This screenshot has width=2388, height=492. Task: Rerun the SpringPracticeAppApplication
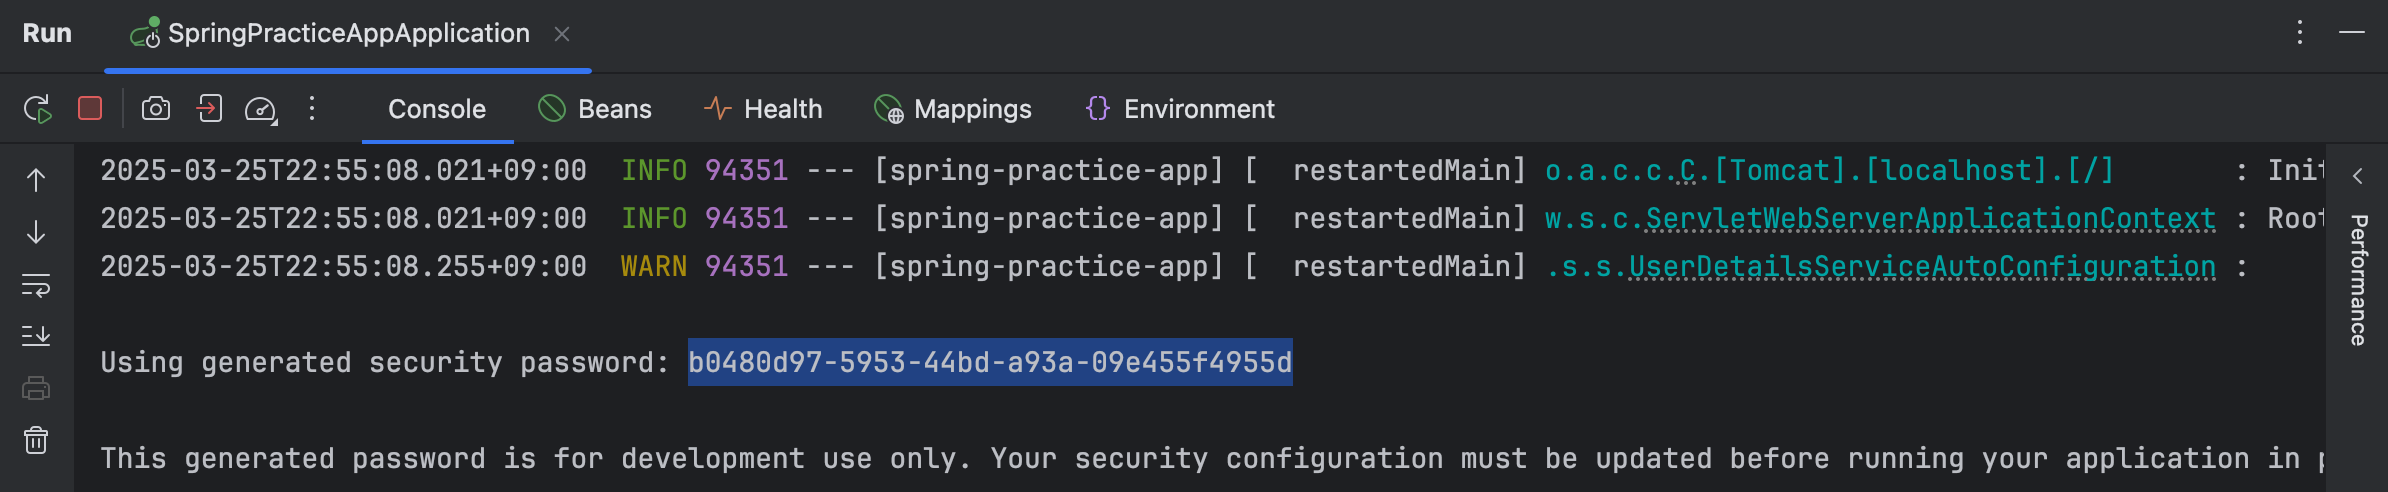click(x=37, y=109)
